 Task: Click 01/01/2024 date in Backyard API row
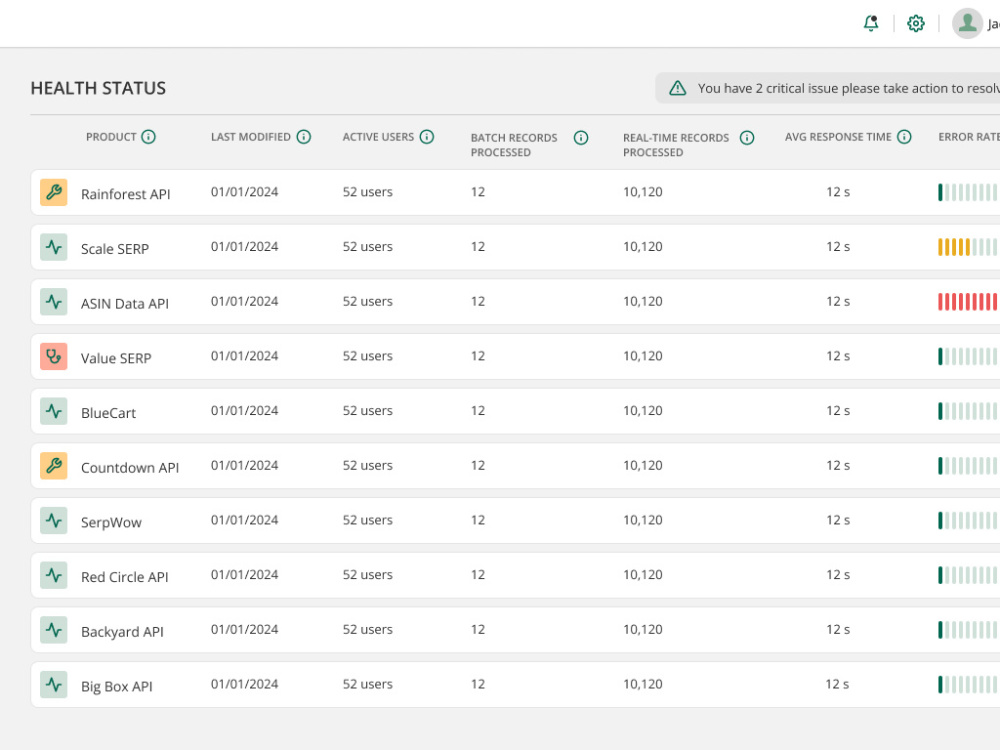pyautogui.click(x=245, y=630)
